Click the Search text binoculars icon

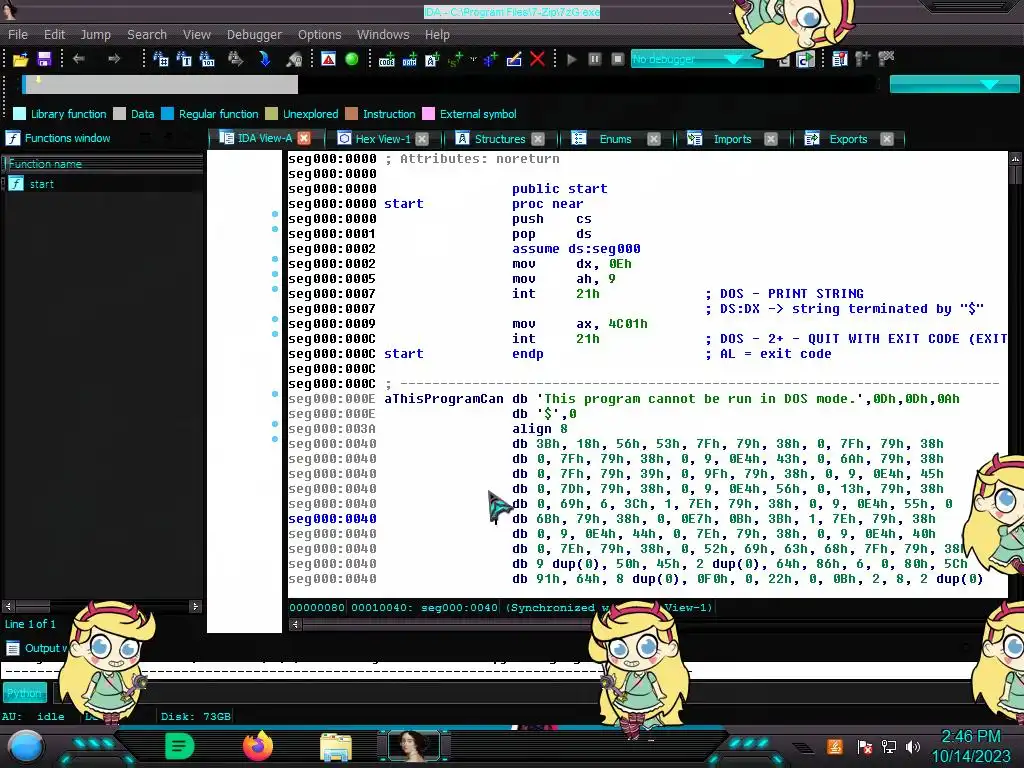(184, 59)
